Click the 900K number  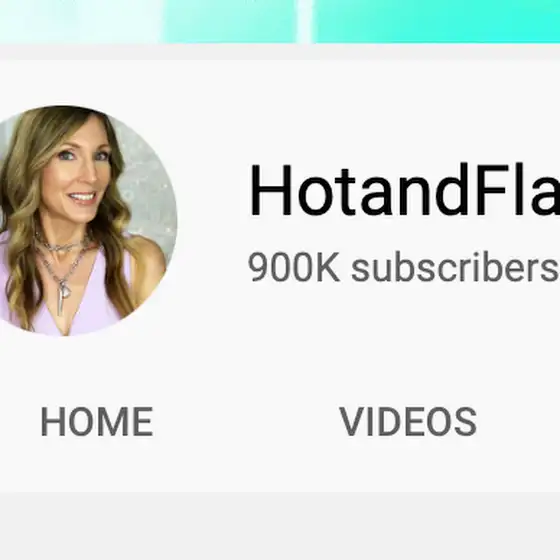point(294,267)
